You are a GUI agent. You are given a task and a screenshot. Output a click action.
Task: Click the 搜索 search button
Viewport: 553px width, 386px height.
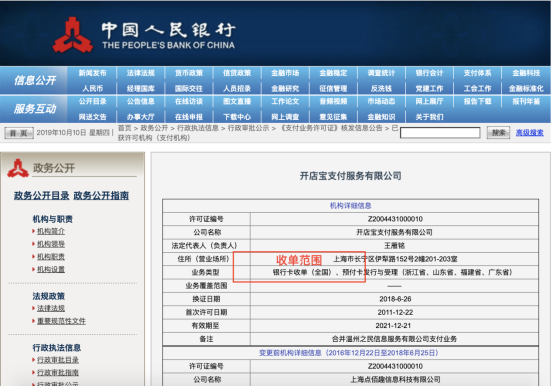pos(498,133)
